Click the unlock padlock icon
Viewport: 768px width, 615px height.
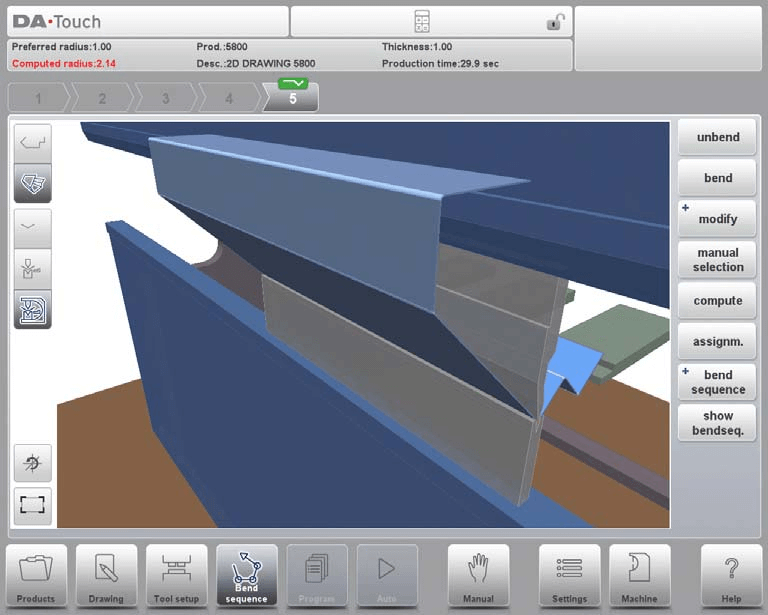click(555, 22)
